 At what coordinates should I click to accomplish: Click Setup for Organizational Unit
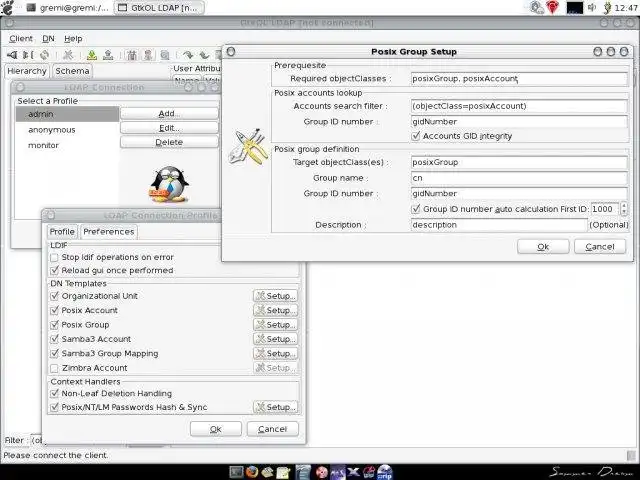(x=275, y=296)
